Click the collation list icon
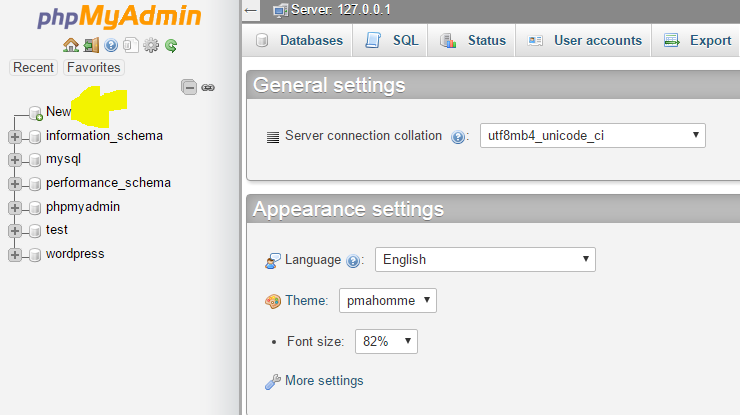Image resolution: width=740 pixels, height=415 pixels. [x=273, y=137]
